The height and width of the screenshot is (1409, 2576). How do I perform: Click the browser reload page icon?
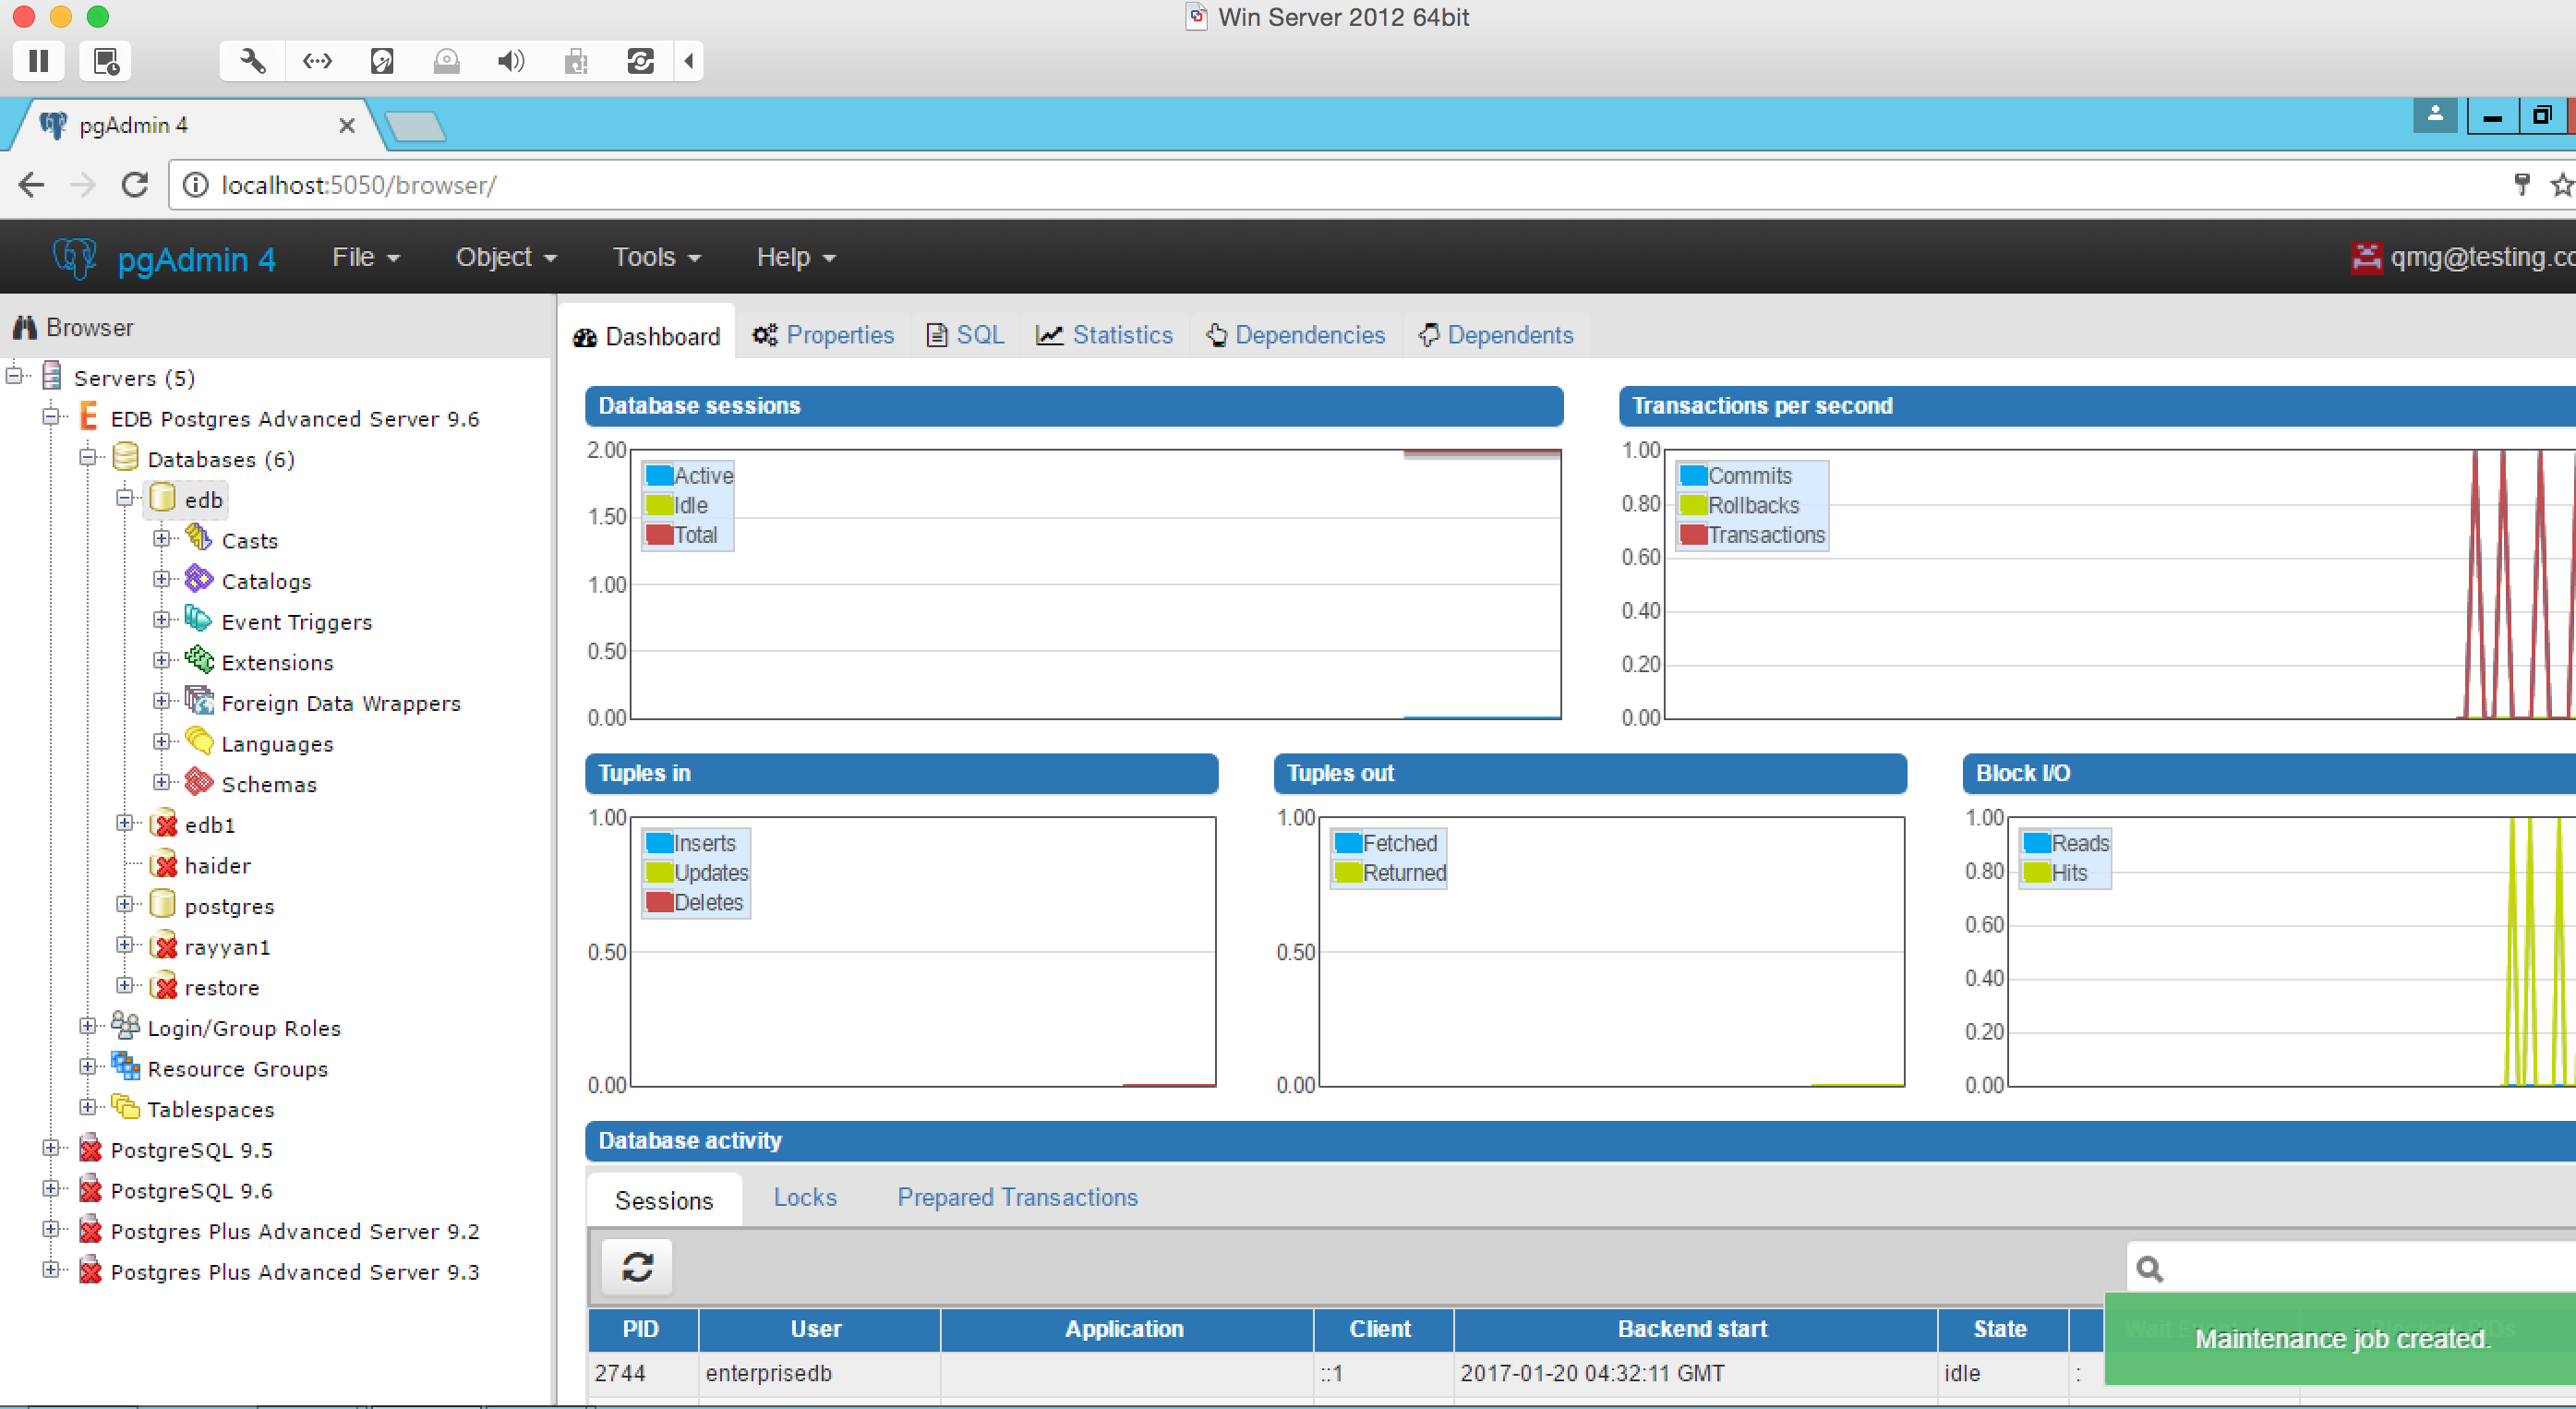click(135, 185)
